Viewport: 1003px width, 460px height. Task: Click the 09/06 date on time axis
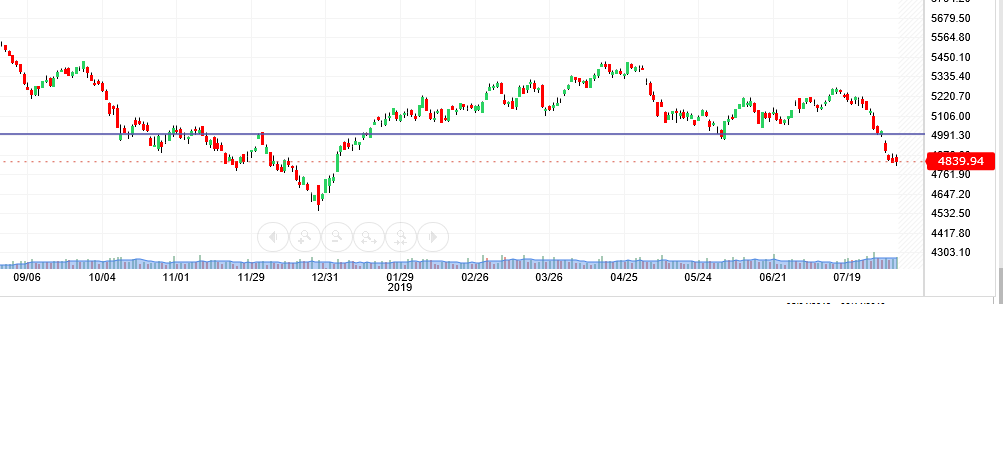point(27,277)
